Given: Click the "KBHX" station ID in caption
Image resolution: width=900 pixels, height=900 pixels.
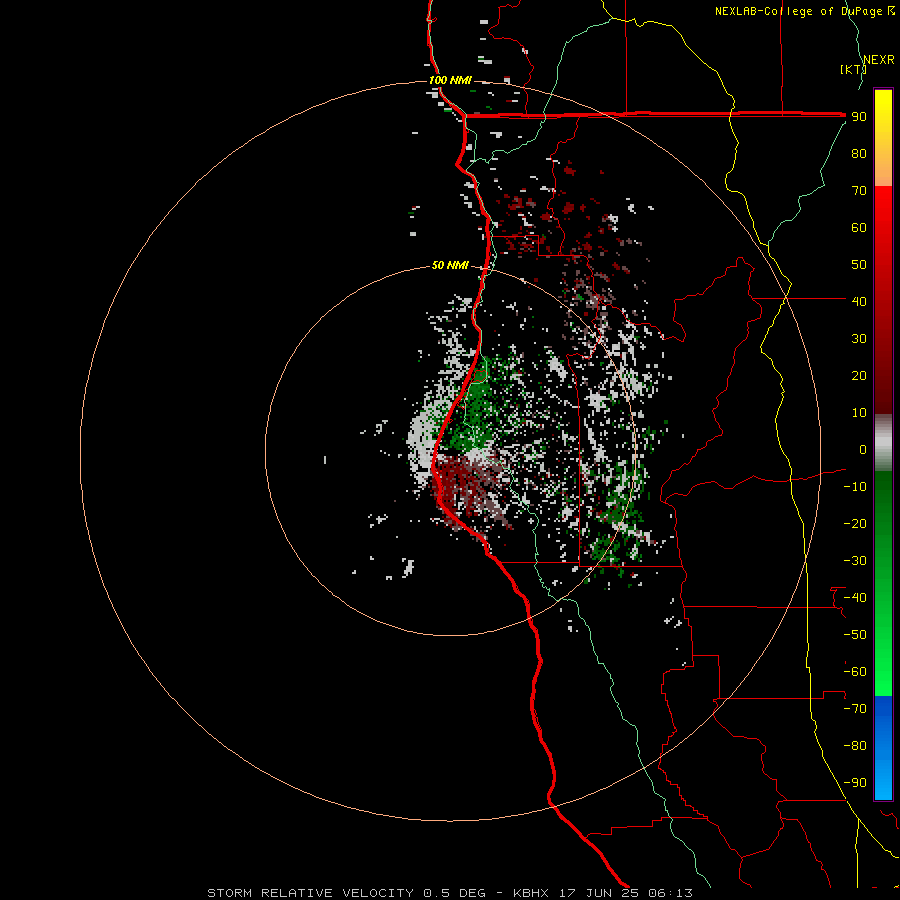Looking at the screenshot, I should coord(531,893).
